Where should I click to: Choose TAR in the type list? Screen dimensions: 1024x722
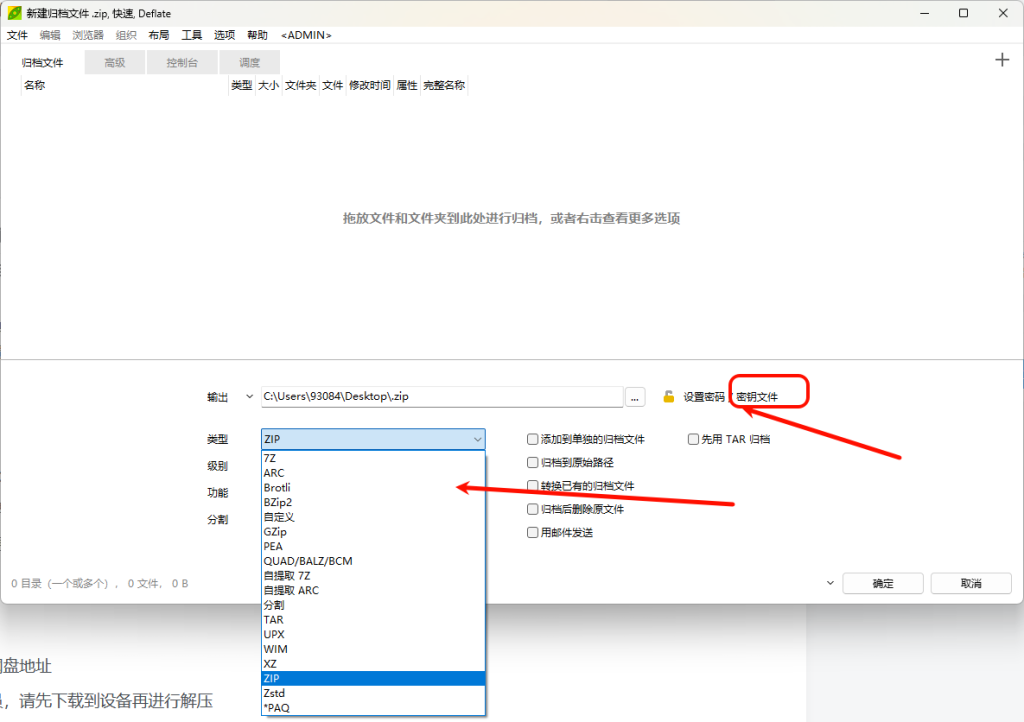point(274,619)
